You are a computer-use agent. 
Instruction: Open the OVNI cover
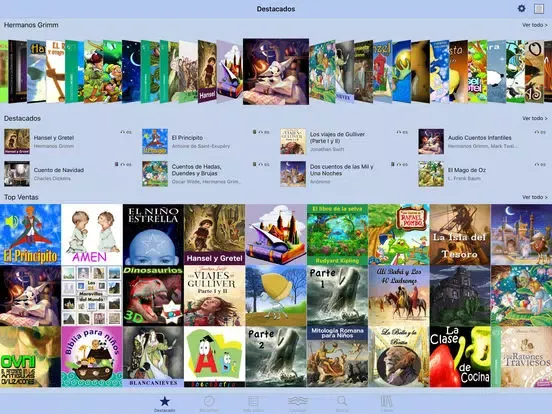coord(30,357)
